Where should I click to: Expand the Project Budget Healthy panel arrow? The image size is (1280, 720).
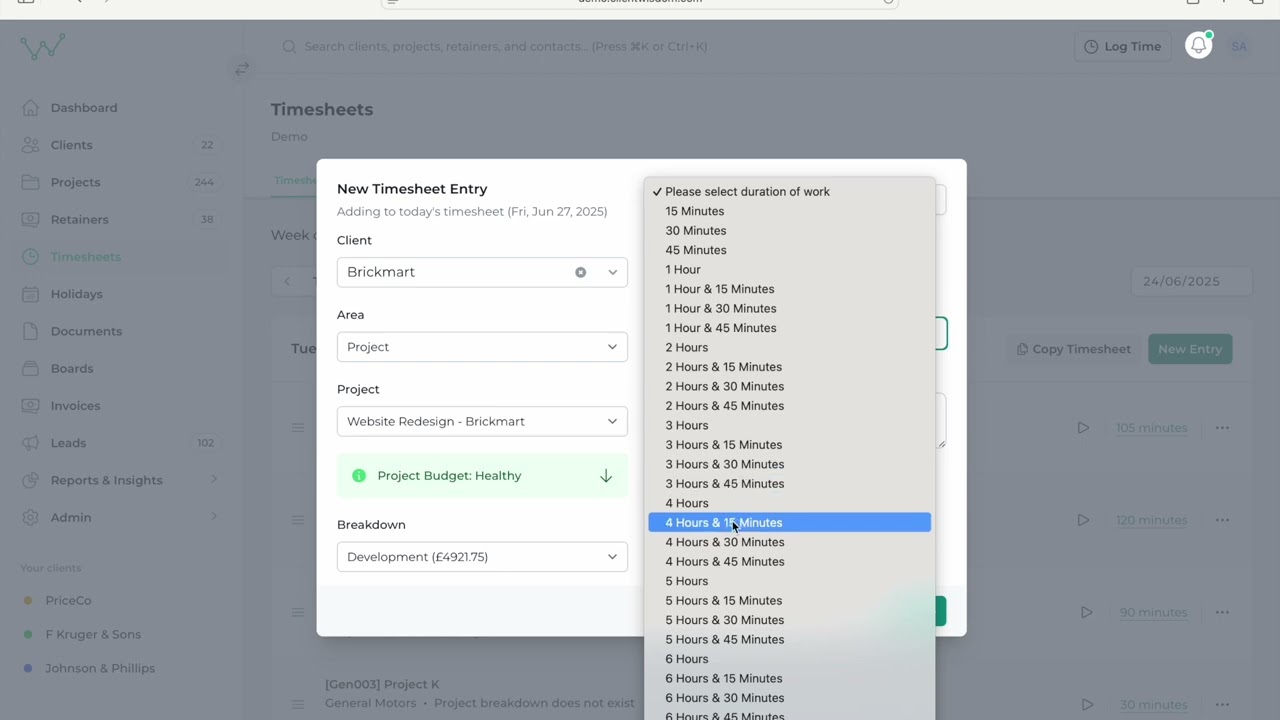(x=606, y=476)
